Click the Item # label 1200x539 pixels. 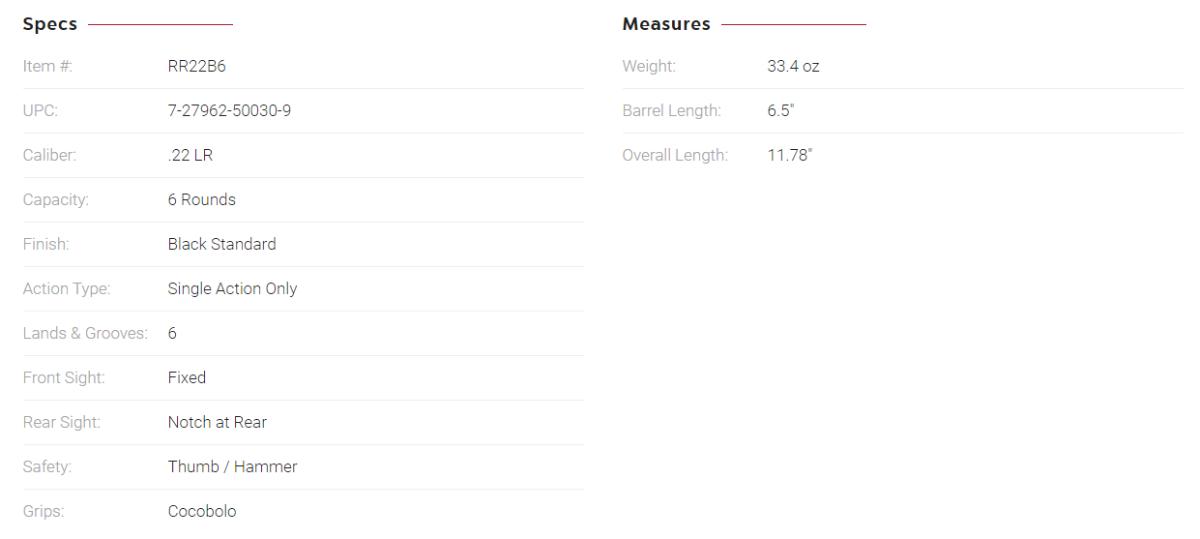point(47,67)
